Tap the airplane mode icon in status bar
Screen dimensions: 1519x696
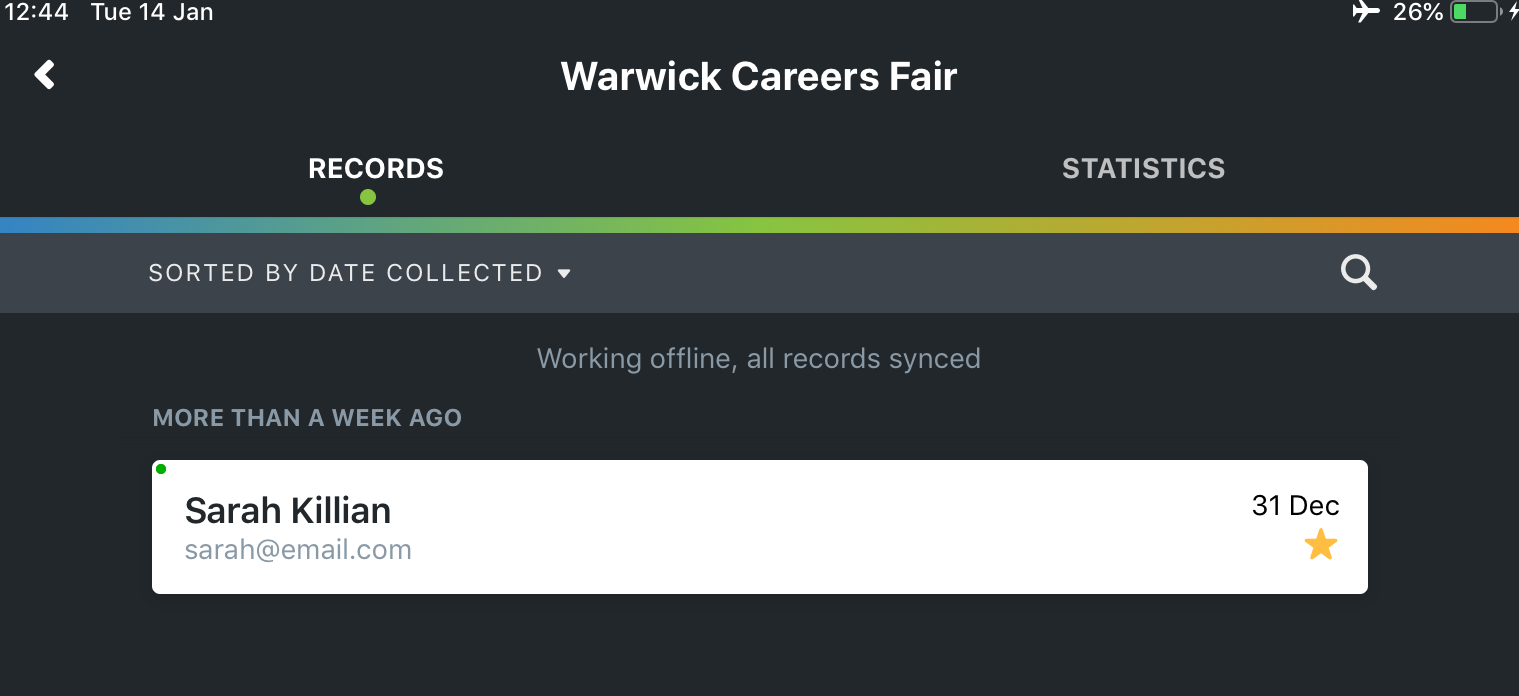coord(1366,12)
